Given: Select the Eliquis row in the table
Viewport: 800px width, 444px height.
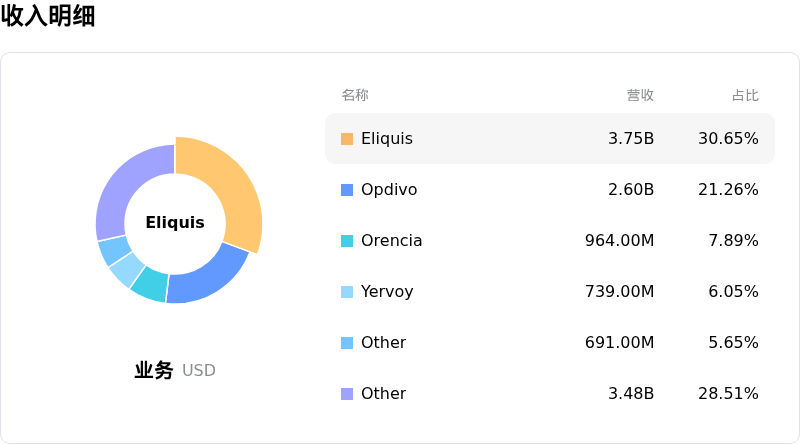Looking at the screenshot, I should (549, 139).
